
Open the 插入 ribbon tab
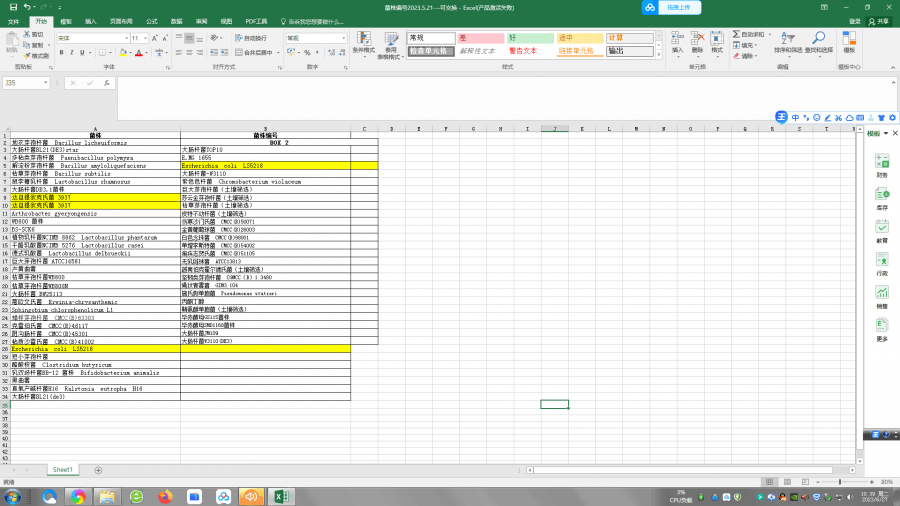click(91, 20)
